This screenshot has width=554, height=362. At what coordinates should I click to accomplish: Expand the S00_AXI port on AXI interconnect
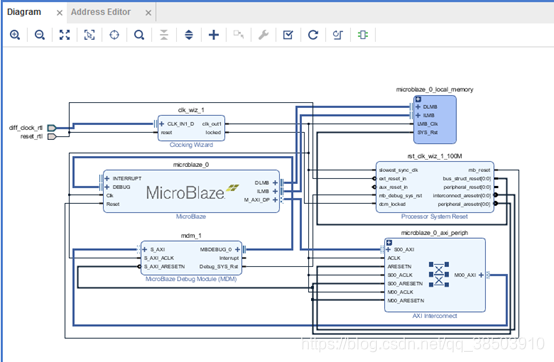(x=388, y=249)
